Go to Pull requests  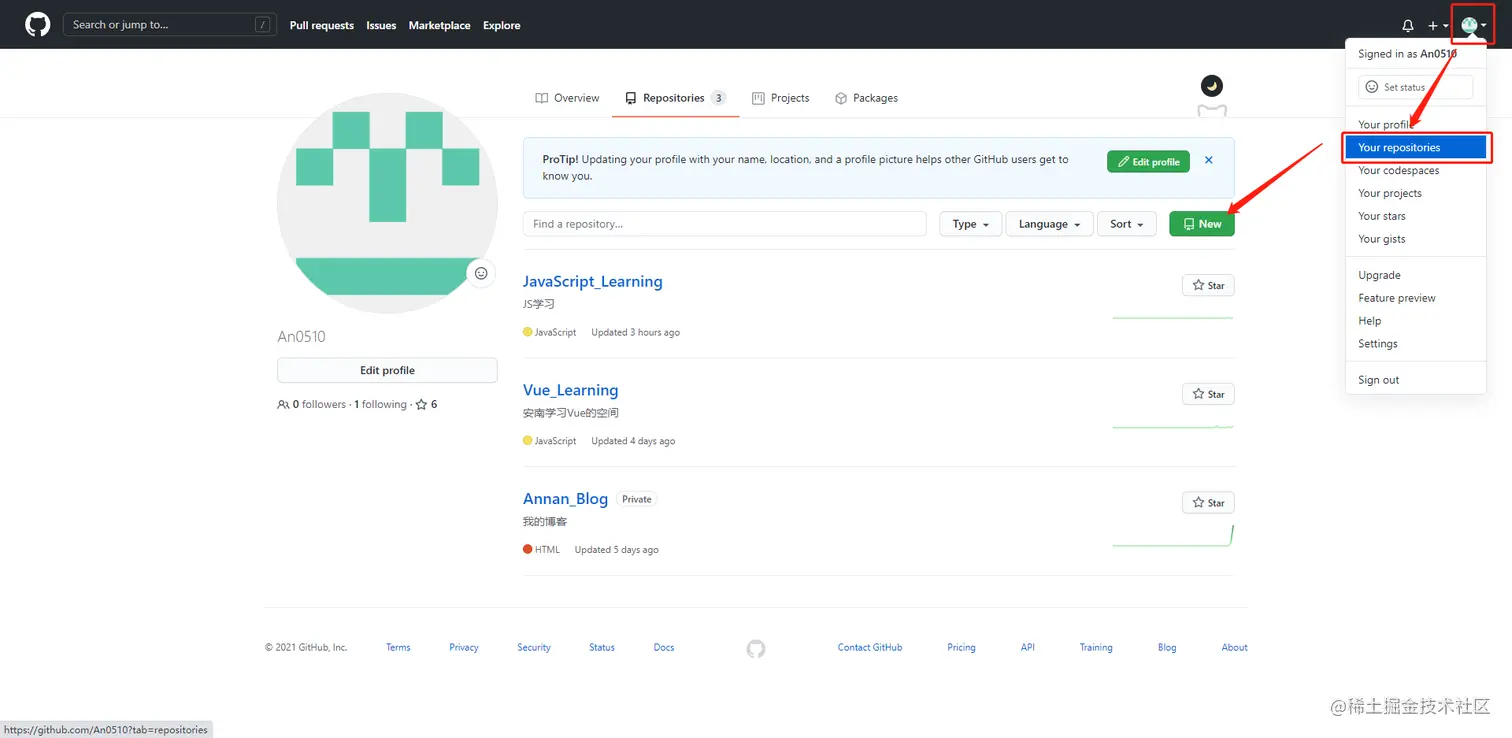(322, 26)
